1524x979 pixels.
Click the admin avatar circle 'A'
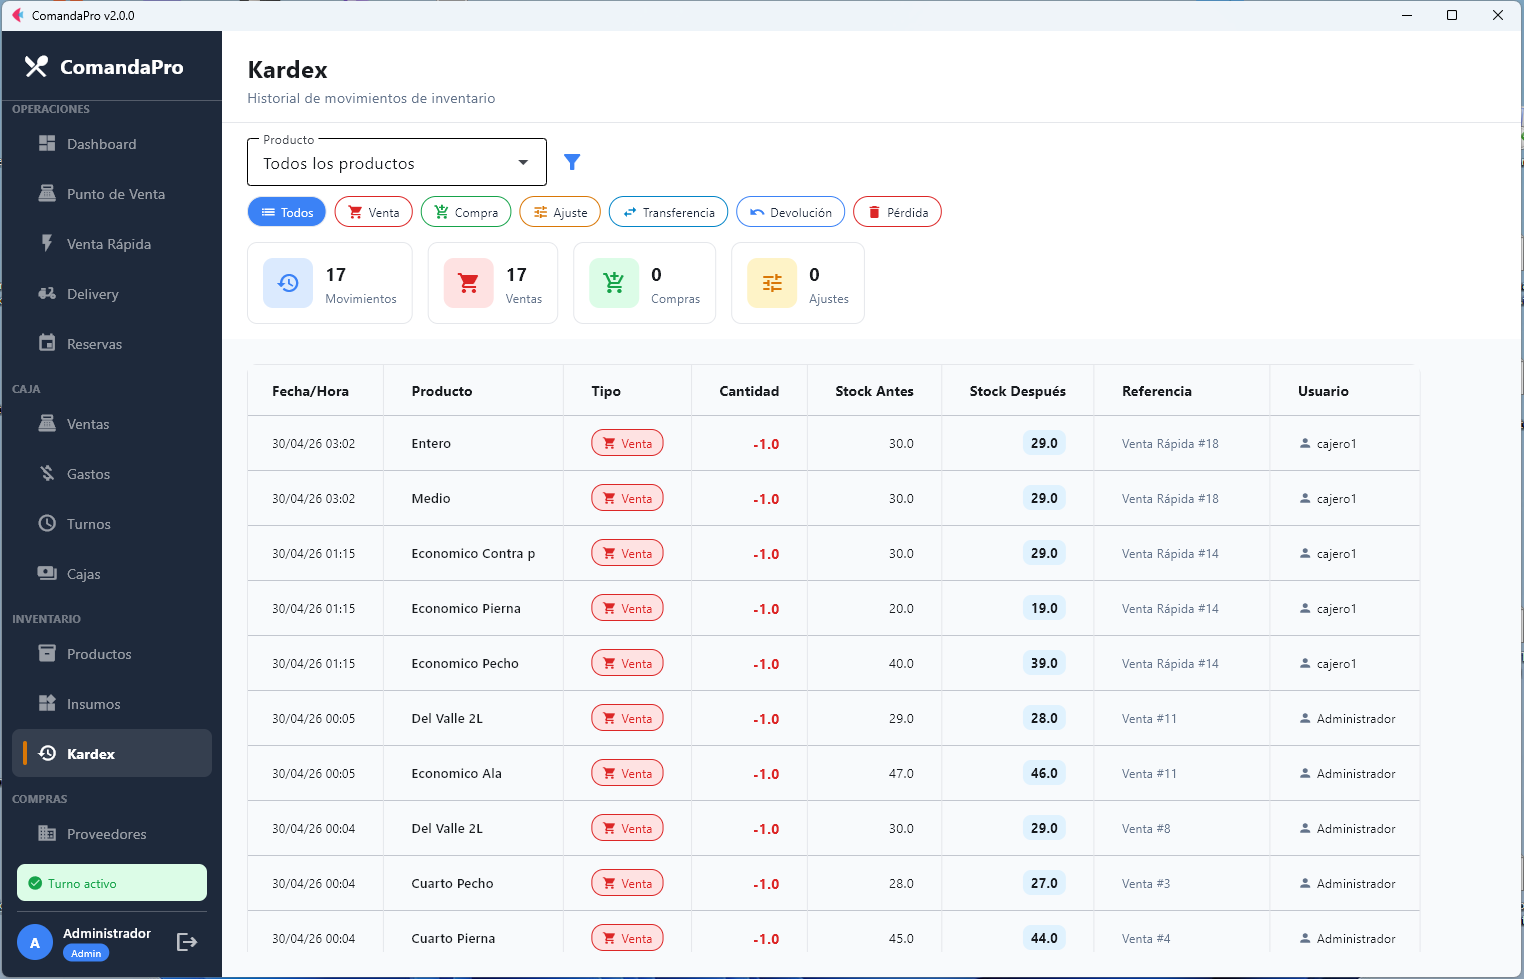click(35, 942)
